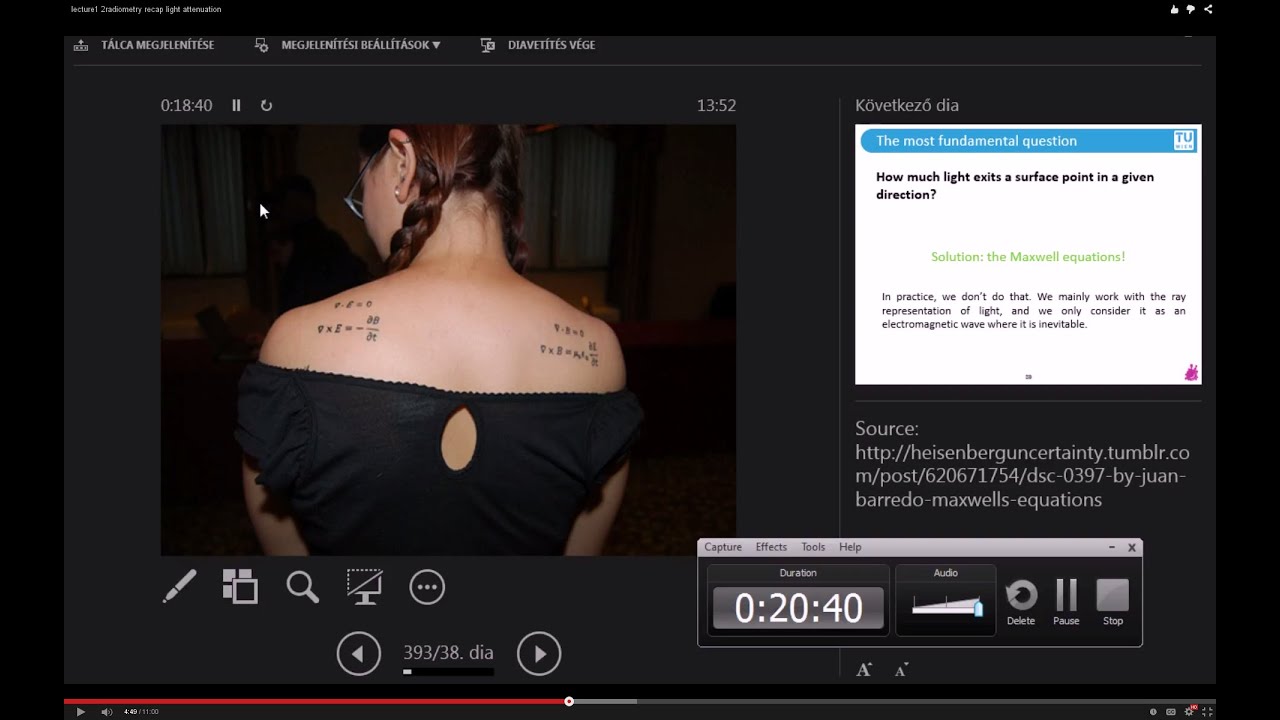Advance to the next slide arrow
Screen dimensions: 1280x720
click(x=539, y=654)
